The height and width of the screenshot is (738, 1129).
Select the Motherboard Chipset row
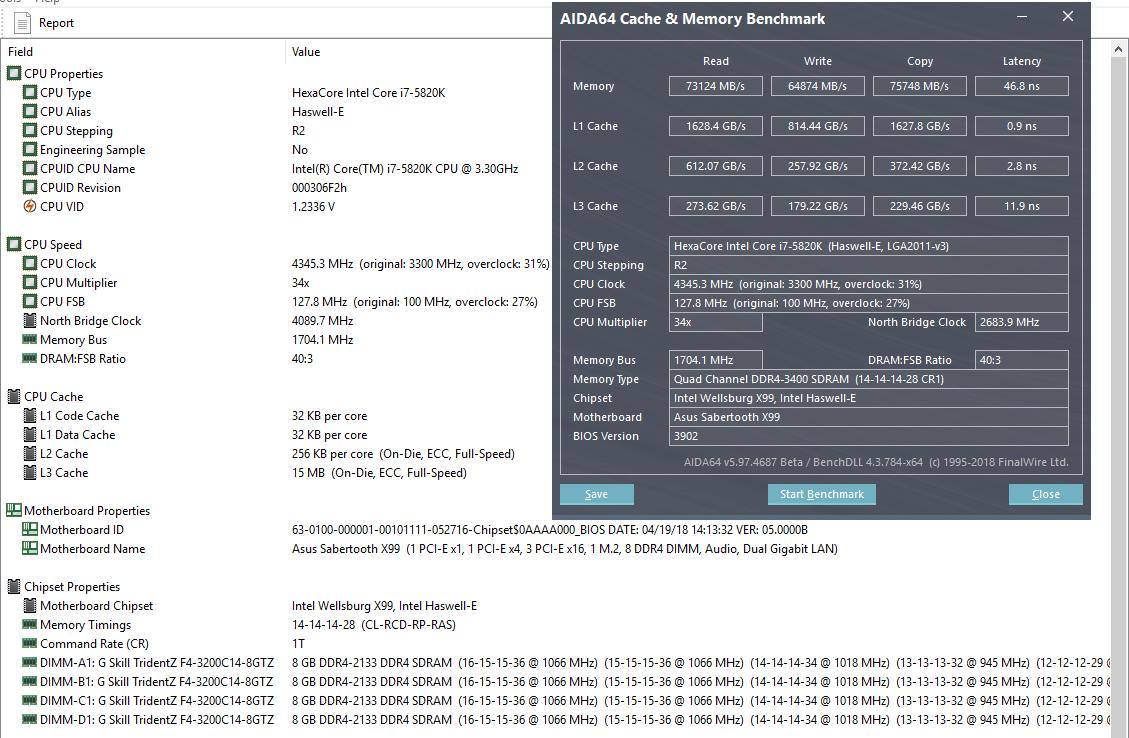[x=249, y=606]
